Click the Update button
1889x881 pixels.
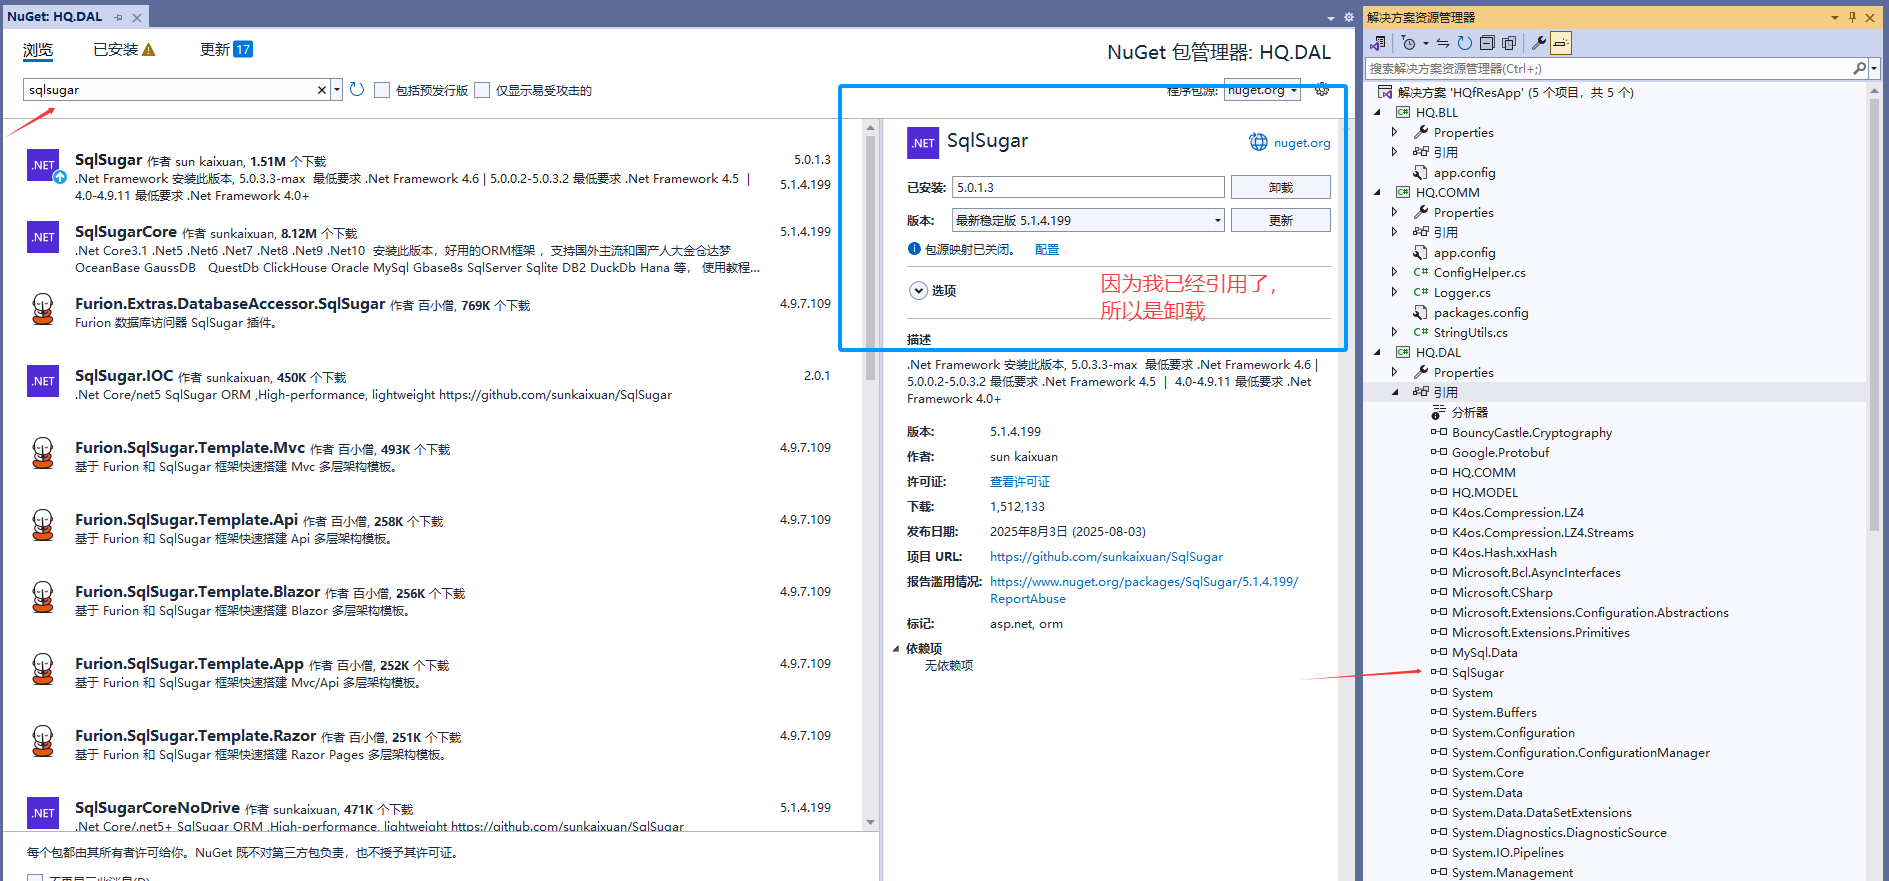tap(1280, 220)
